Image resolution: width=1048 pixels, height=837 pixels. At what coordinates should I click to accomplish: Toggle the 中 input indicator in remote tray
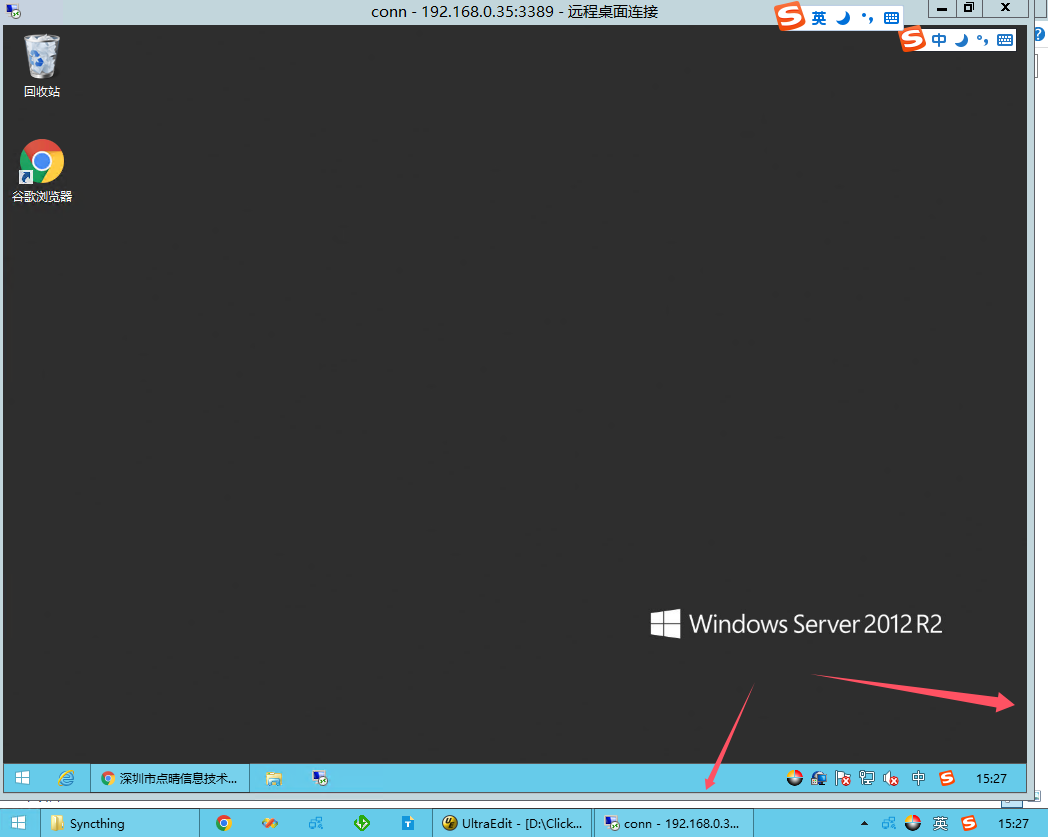pos(918,778)
